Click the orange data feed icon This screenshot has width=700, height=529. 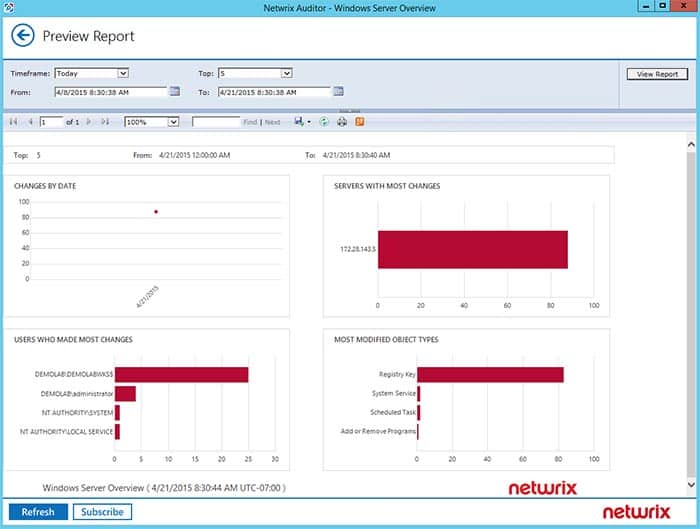coord(360,121)
